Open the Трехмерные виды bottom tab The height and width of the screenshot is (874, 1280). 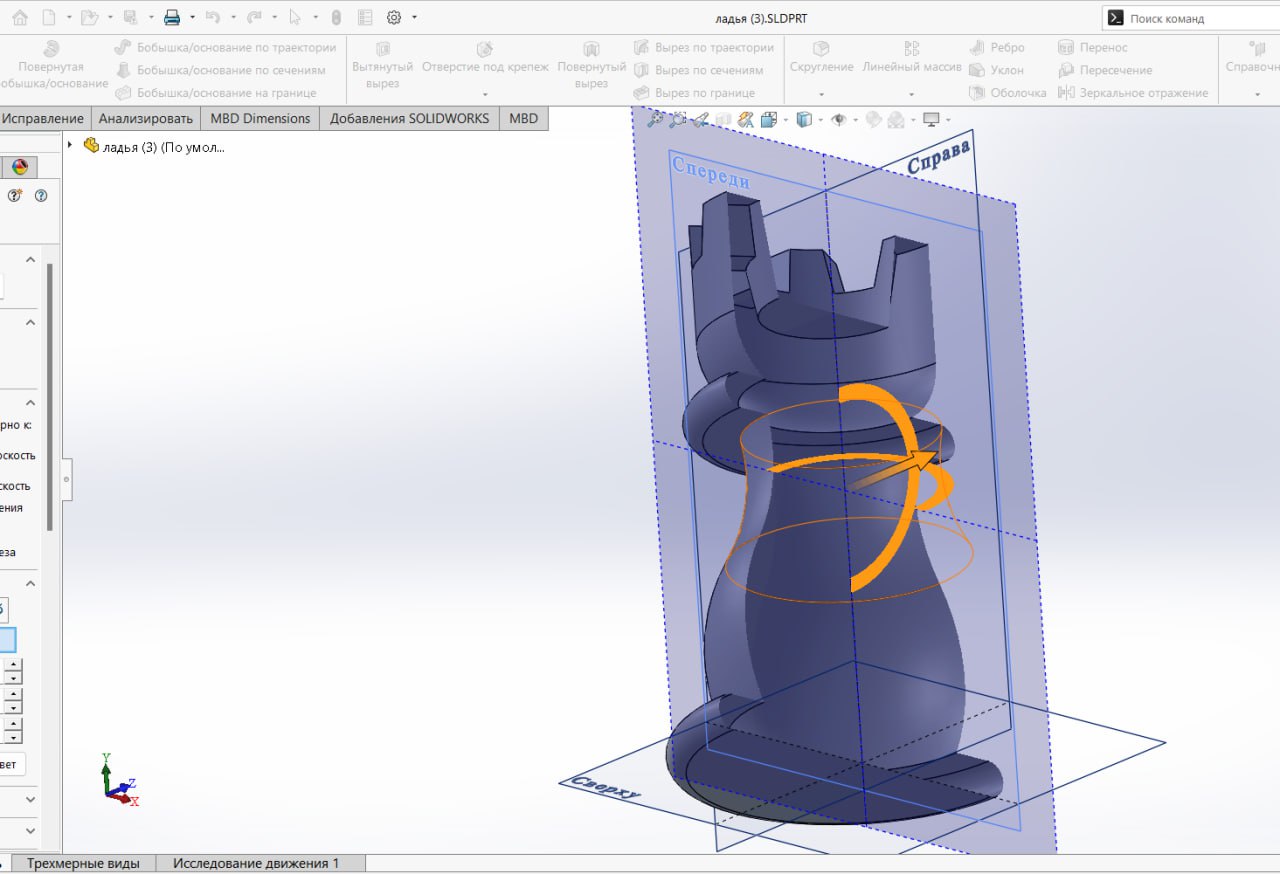[x=83, y=863]
